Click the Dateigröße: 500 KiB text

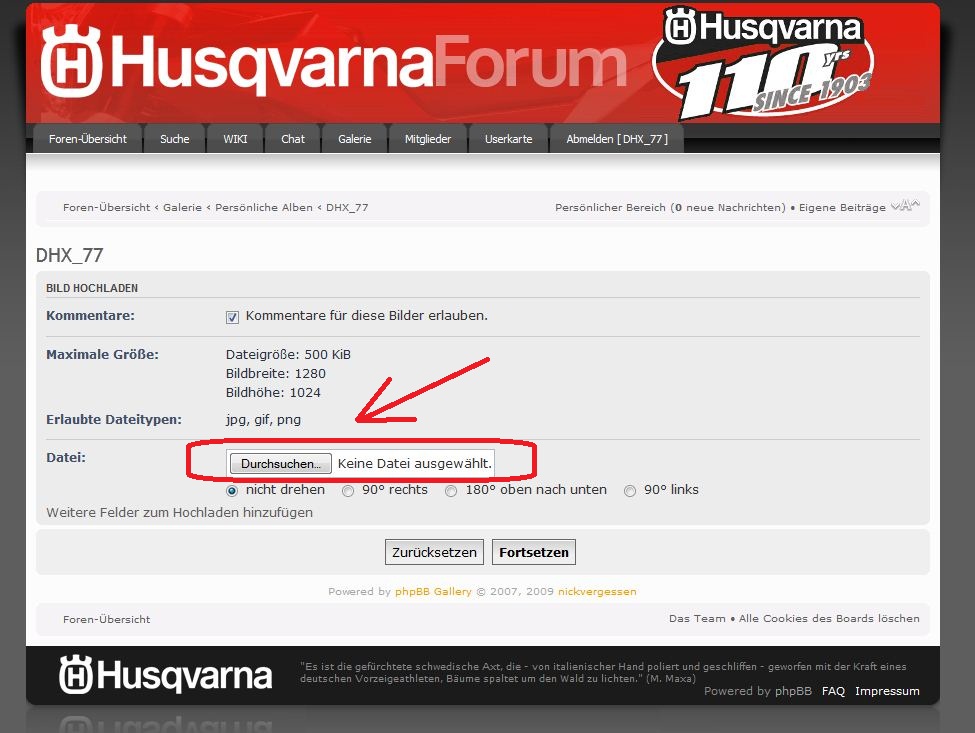(x=288, y=354)
